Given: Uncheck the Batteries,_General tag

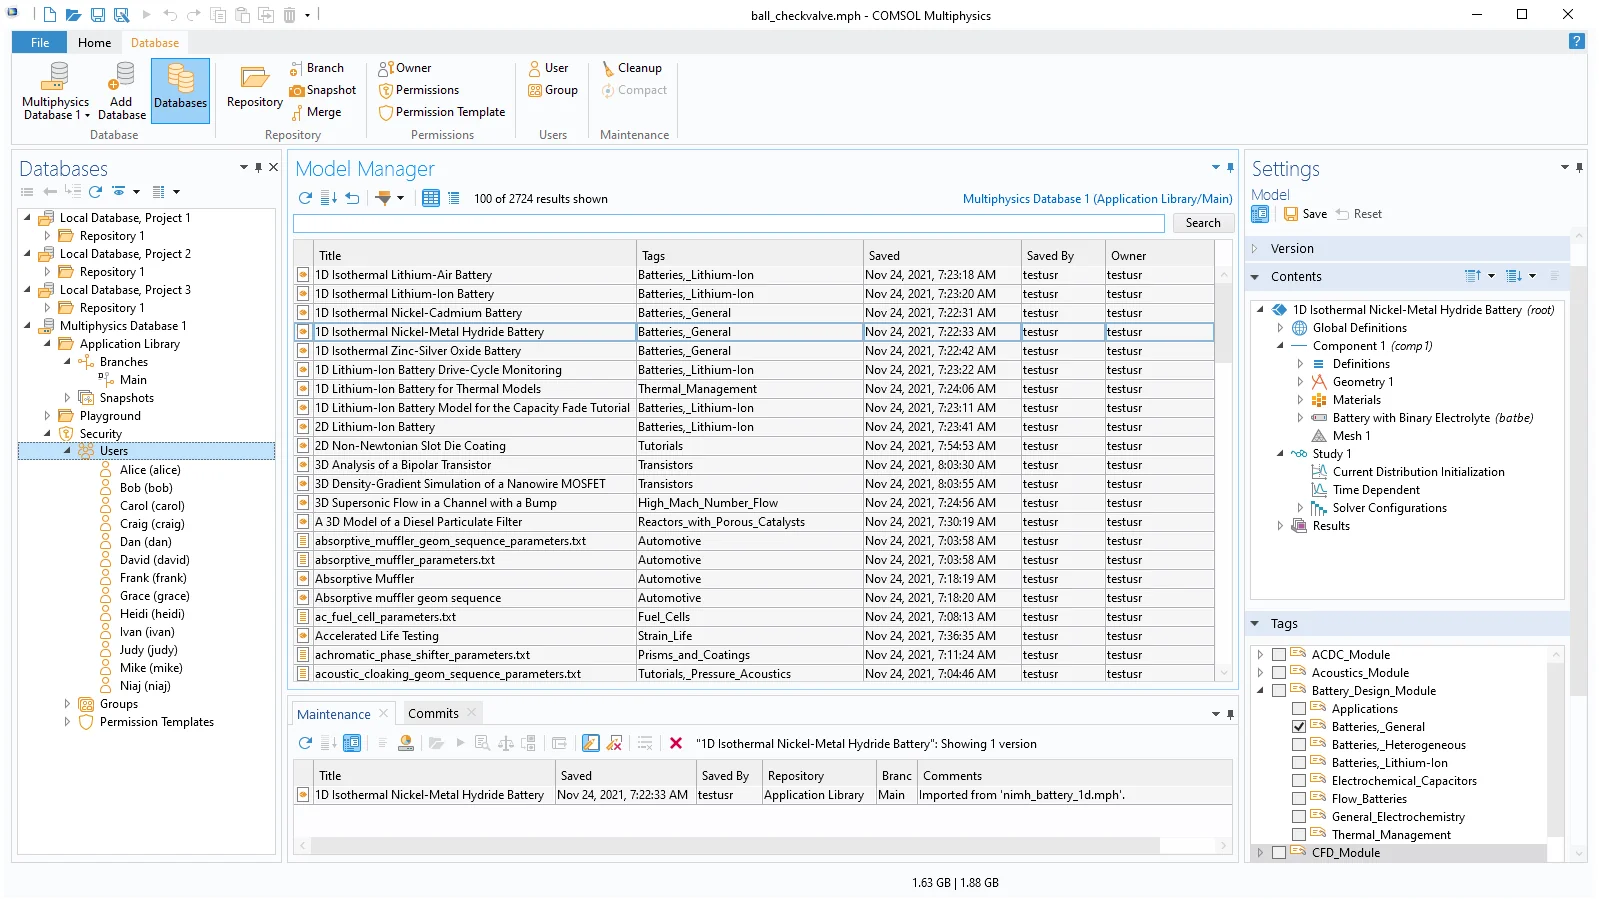Looking at the screenshot, I should 1299,727.
